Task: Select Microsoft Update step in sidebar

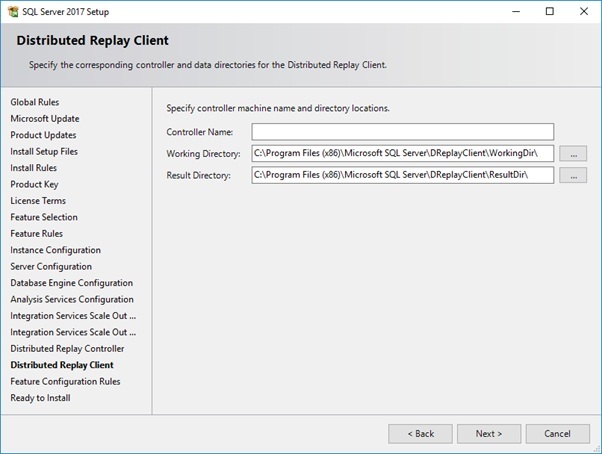Action: pos(45,119)
